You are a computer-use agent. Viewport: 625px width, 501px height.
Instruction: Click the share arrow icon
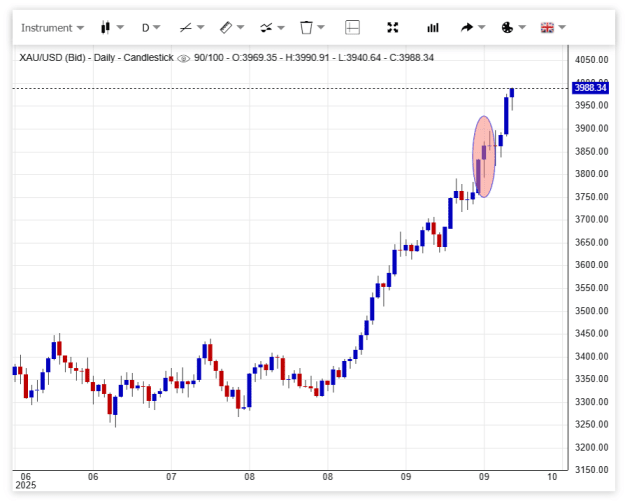coord(467,28)
